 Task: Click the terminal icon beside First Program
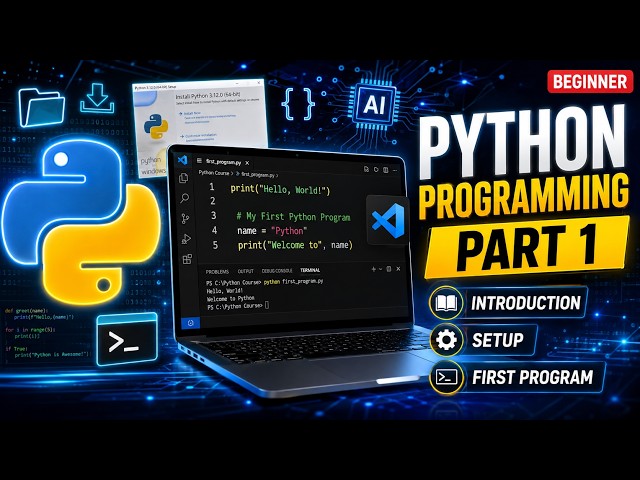point(447,377)
